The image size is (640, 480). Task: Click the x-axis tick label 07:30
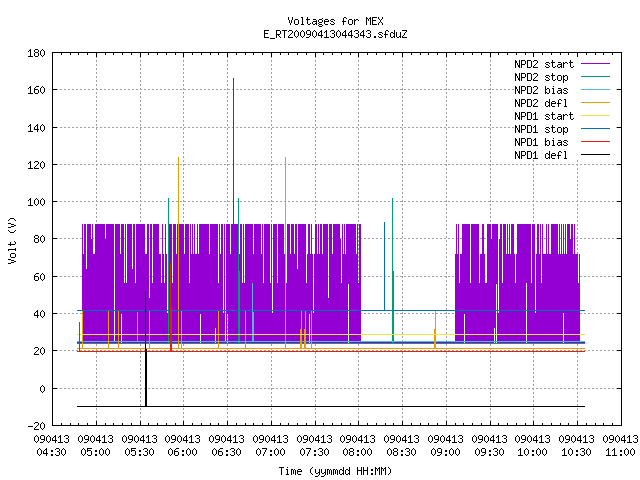[x=314, y=452]
